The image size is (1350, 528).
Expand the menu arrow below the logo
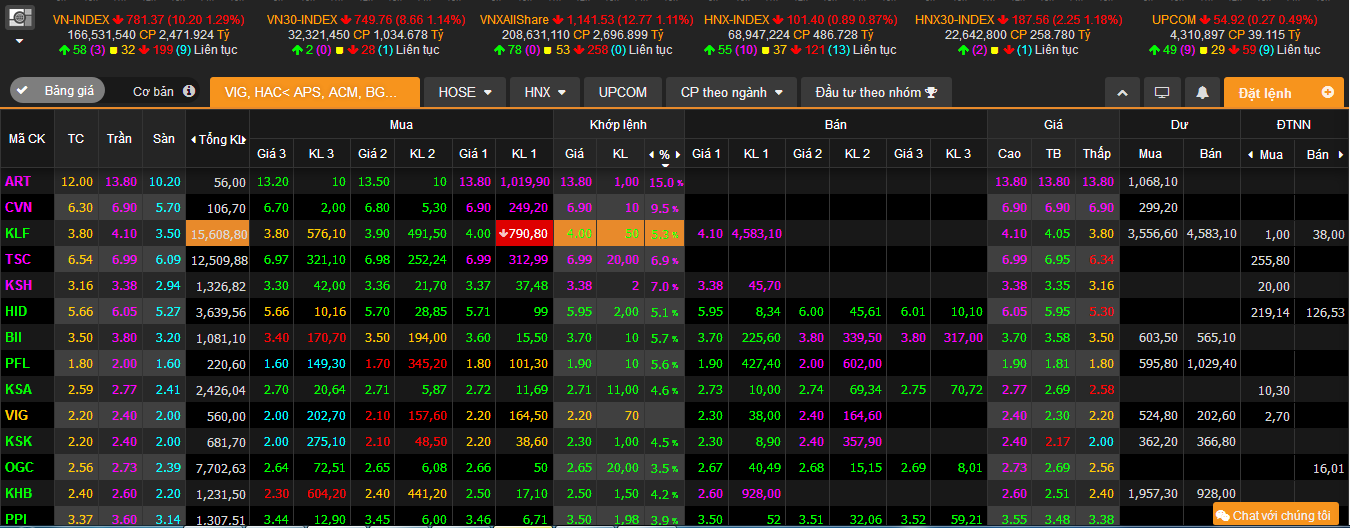[x=20, y=42]
